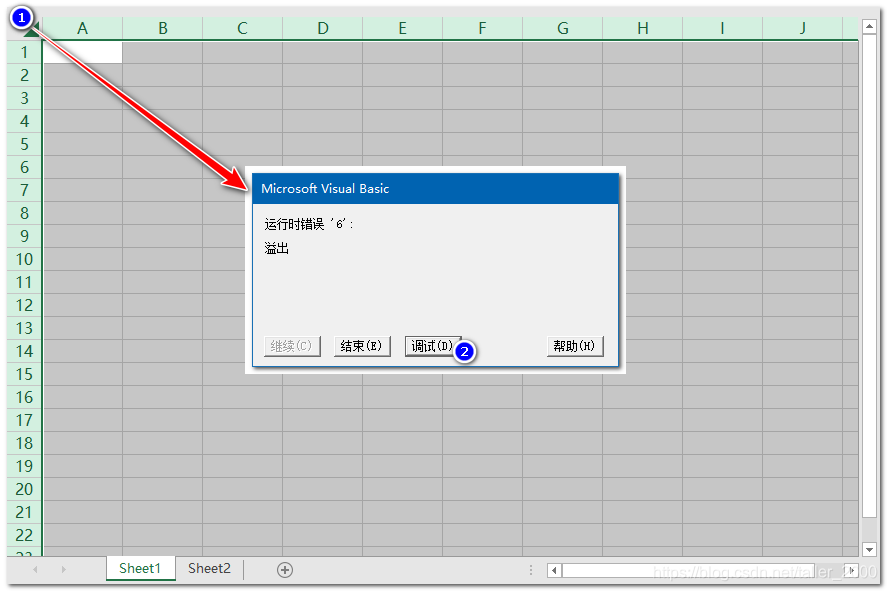Add a new worksheet with the plus icon
The image size is (887, 591).
tap(284, 568)
